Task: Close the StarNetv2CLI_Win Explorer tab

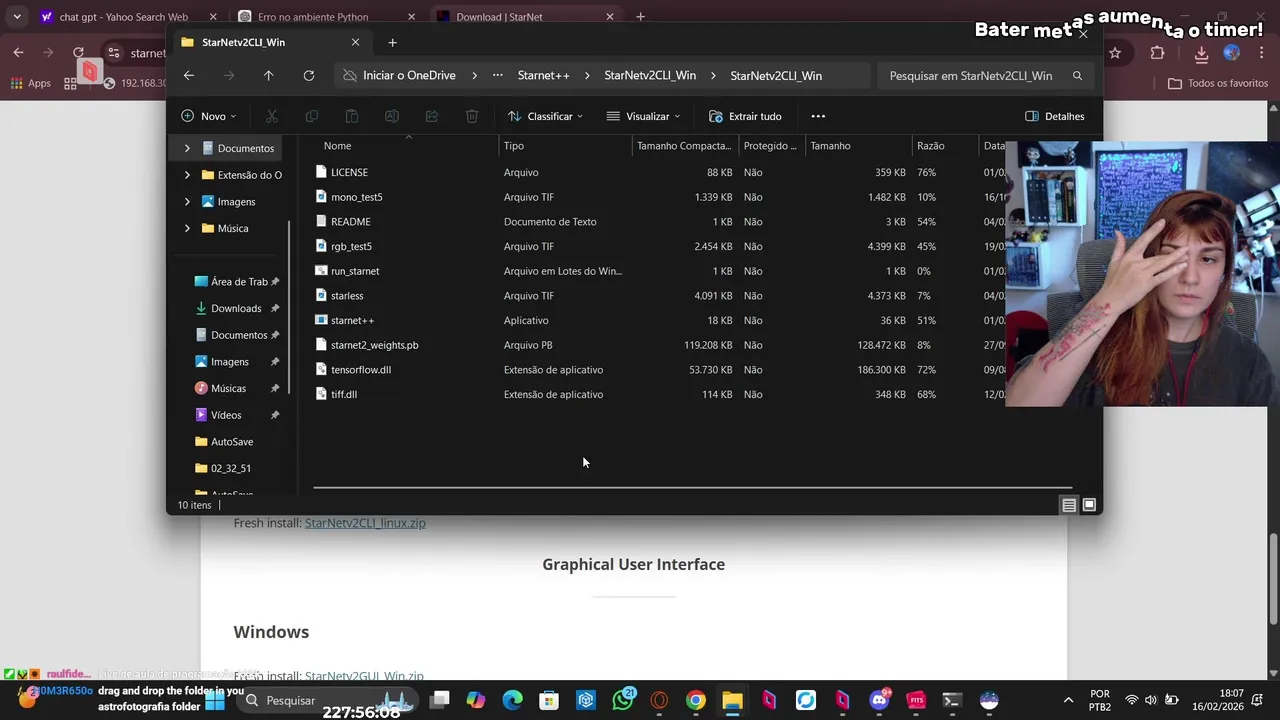Action: pyautogui.click(x=355, y=42)
